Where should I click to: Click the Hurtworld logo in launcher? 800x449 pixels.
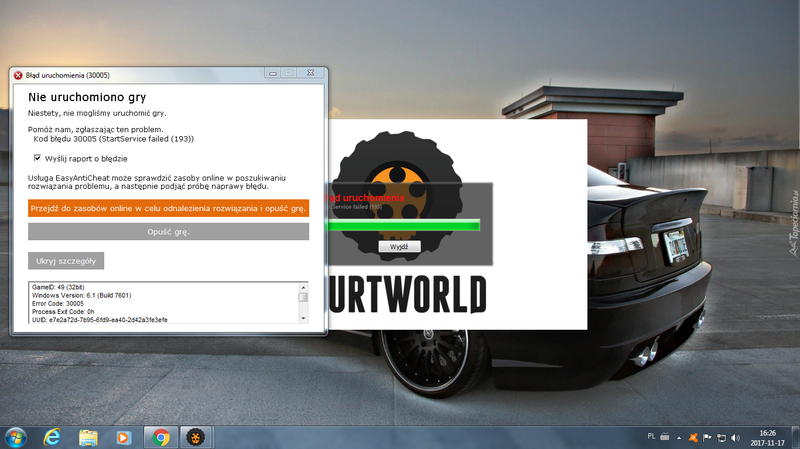coord(398,194)
